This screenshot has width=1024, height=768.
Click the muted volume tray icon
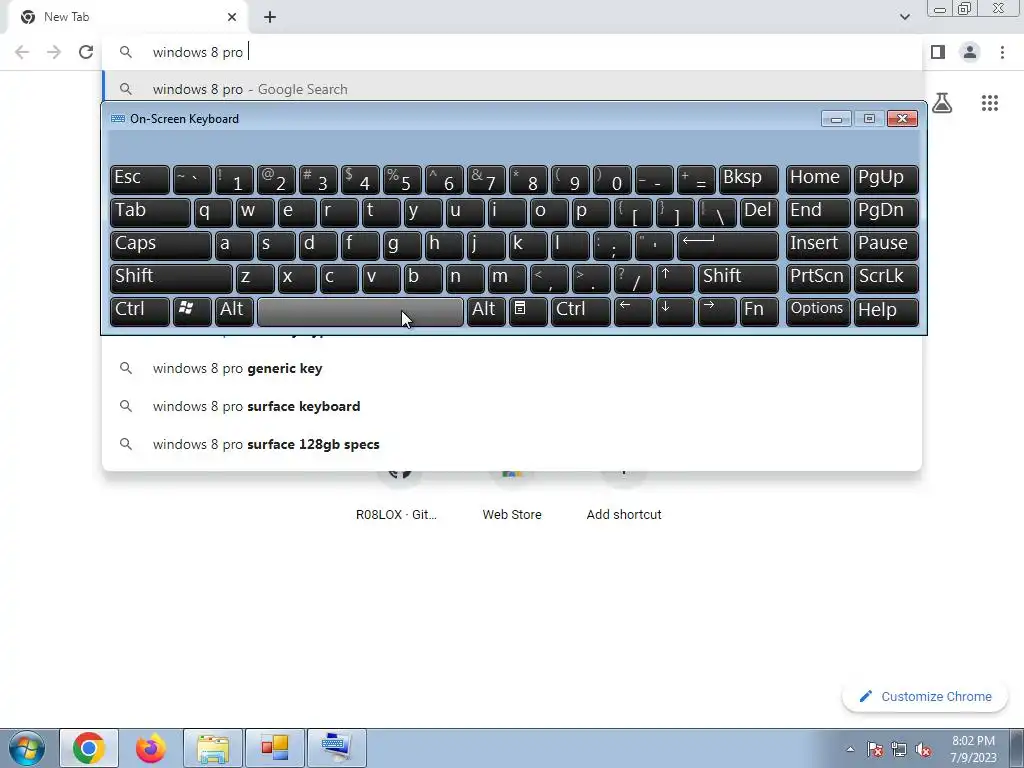[x=923, y=749]
